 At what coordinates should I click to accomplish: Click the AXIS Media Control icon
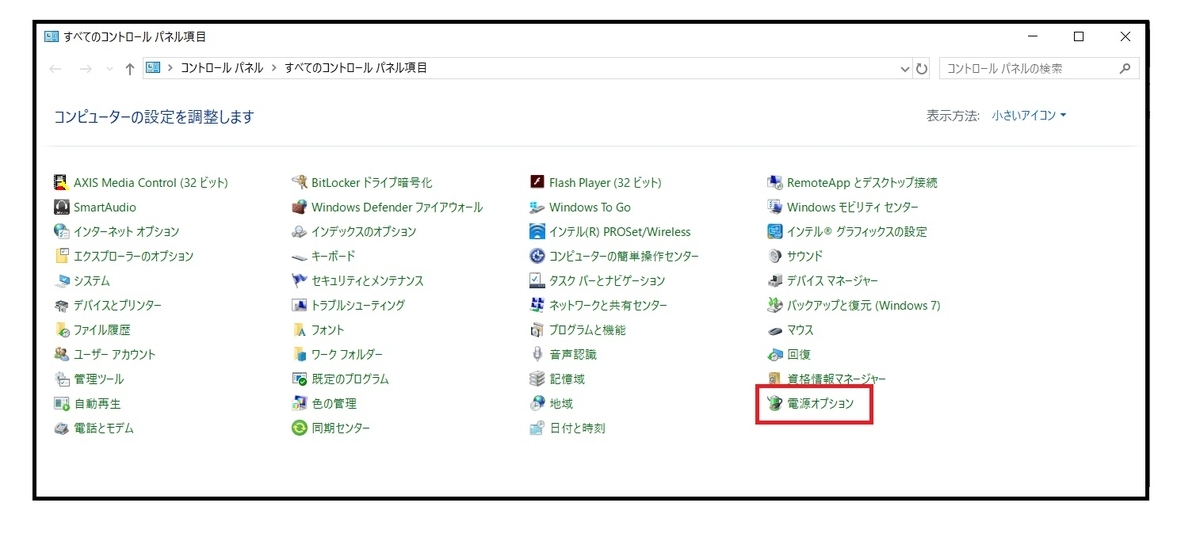pos(62,183)
